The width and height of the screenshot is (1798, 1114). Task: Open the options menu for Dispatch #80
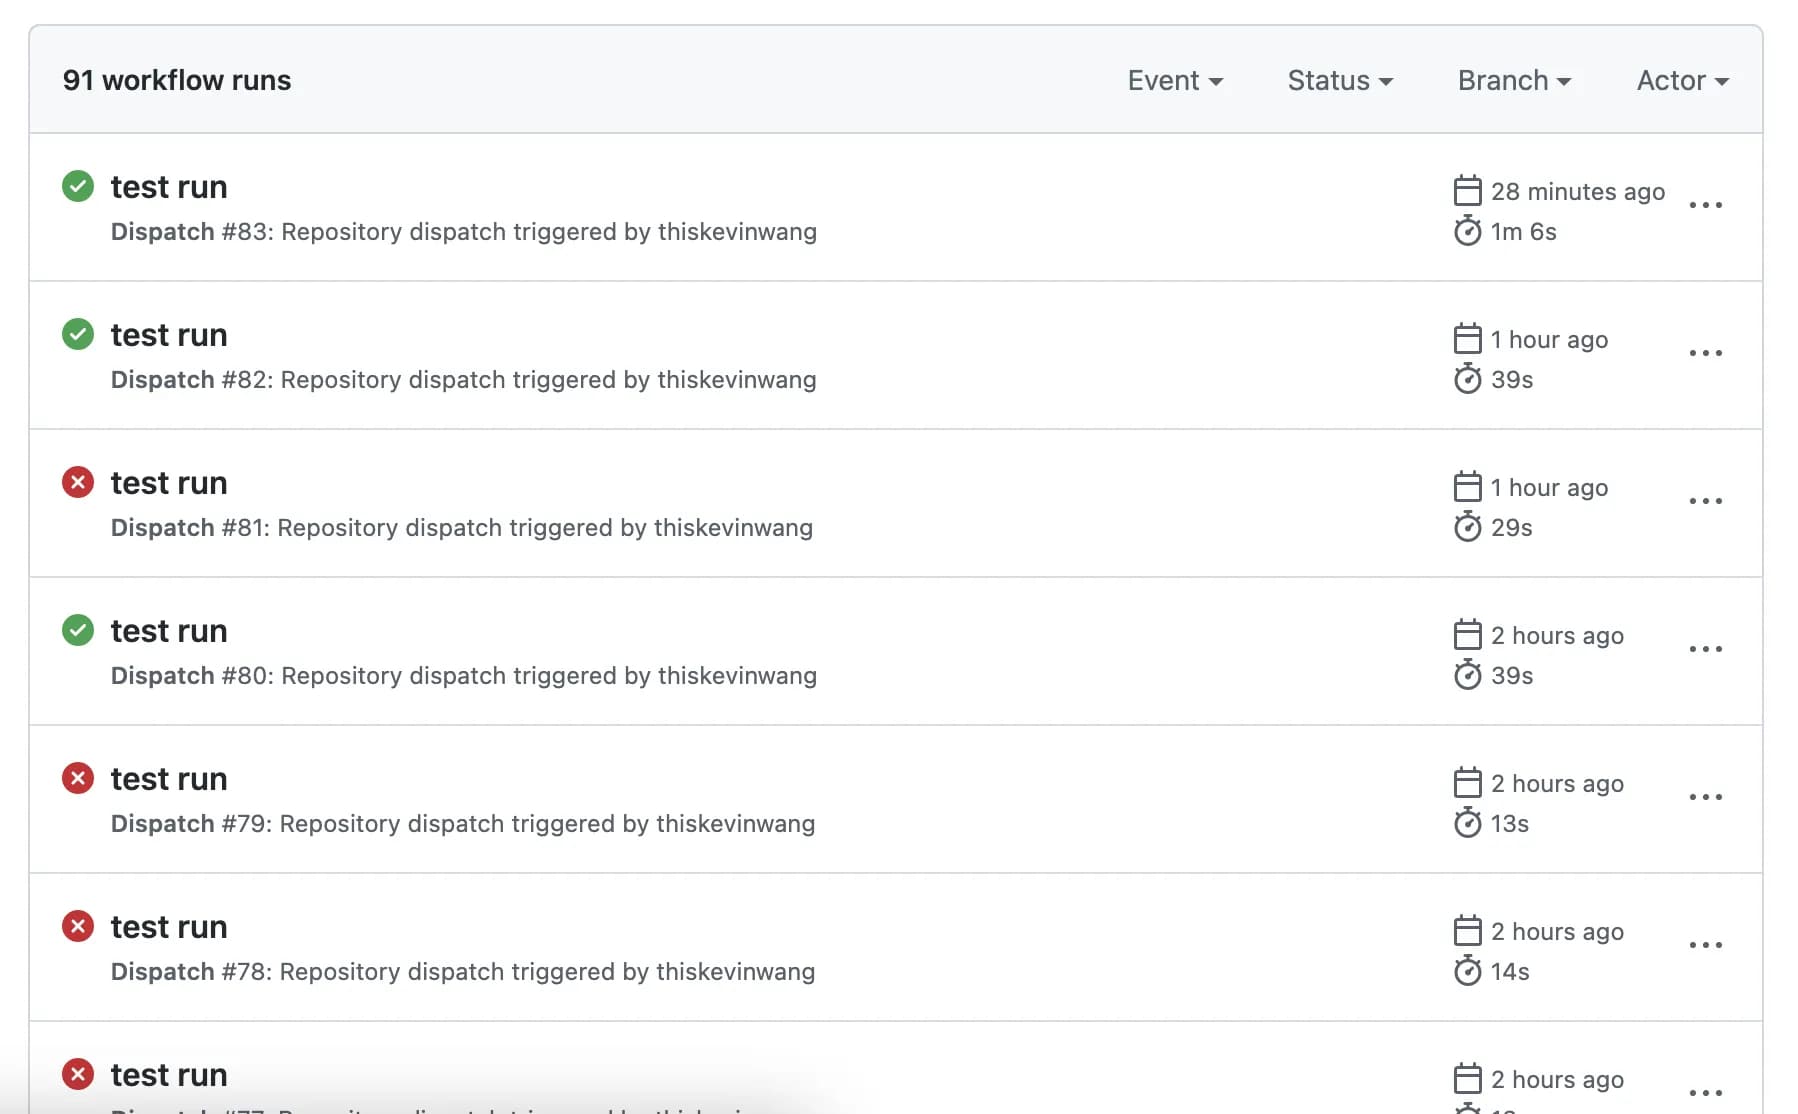1705,649
